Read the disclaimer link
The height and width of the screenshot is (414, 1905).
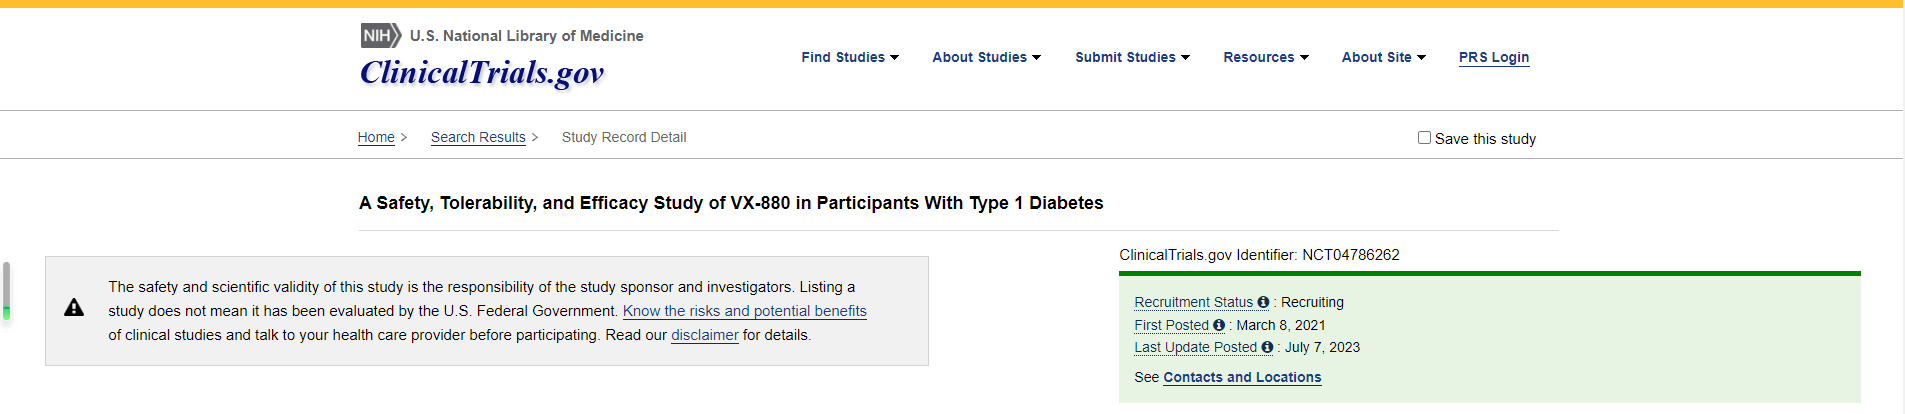pyautogui.click(x=704, y=335)
